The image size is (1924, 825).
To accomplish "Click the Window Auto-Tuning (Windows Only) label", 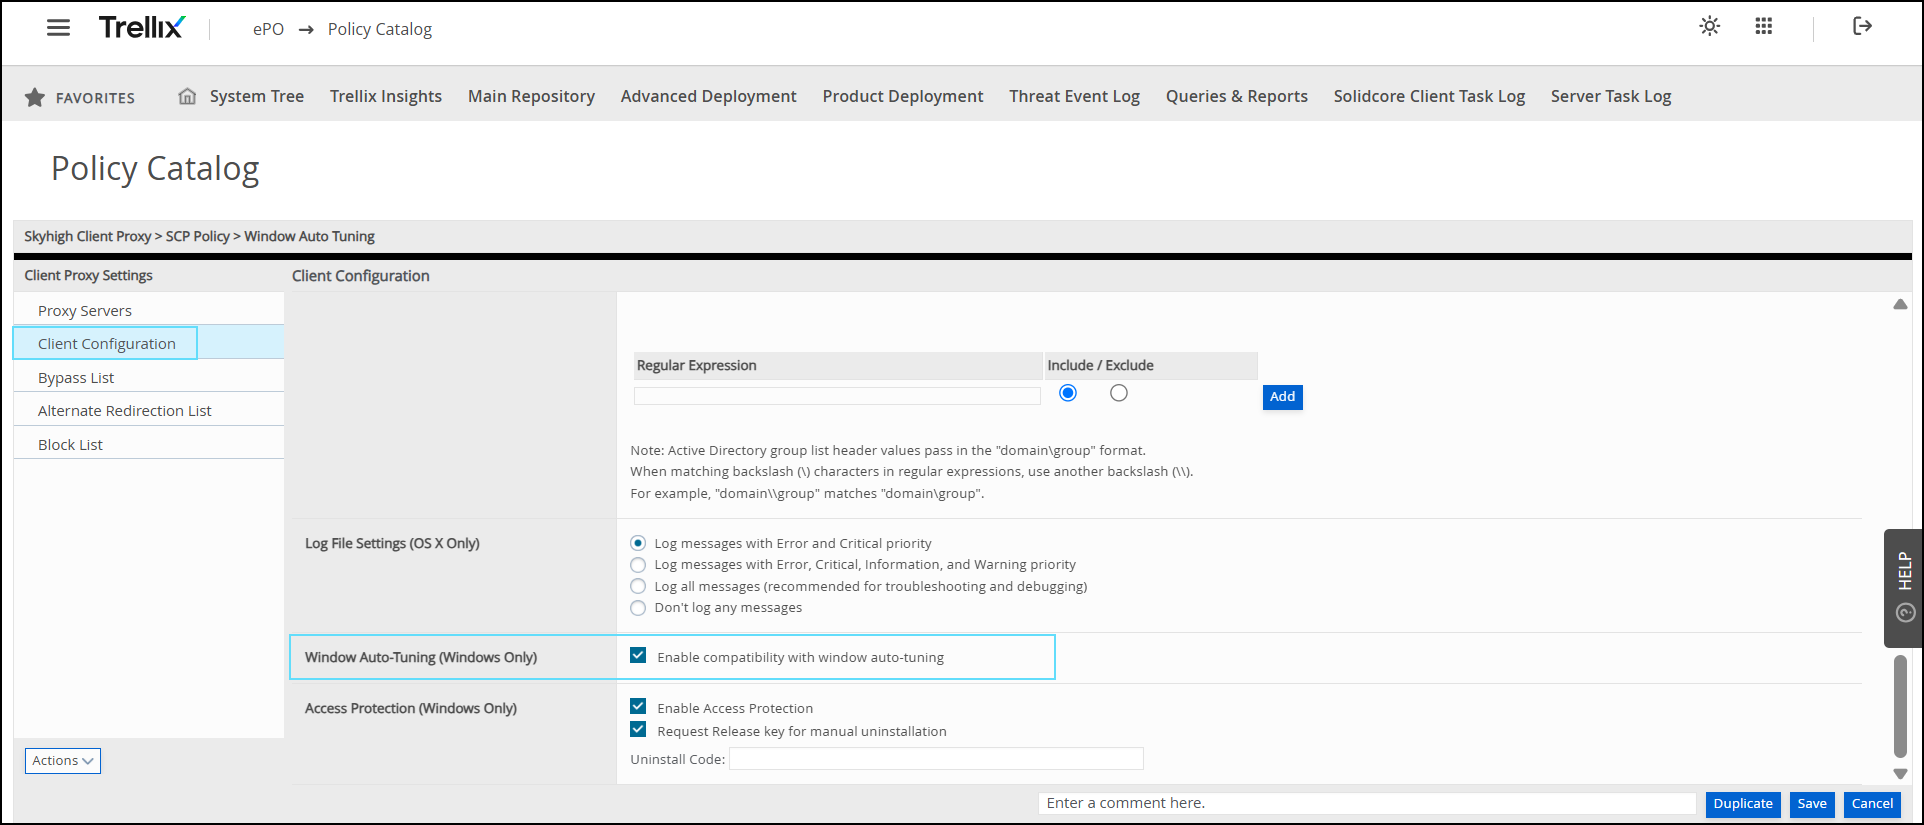I will (x=421, y=657).
